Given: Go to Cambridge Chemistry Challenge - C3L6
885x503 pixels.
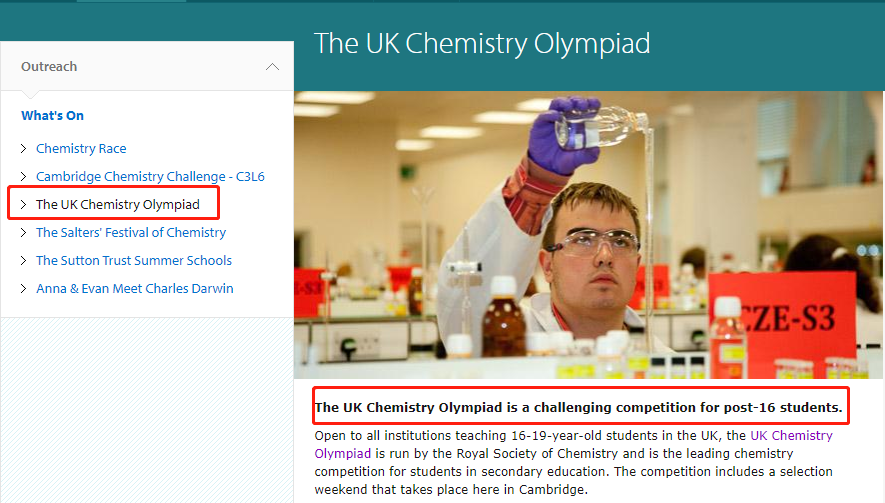Looking at the screenshot, I should click(x=150, y=177).
